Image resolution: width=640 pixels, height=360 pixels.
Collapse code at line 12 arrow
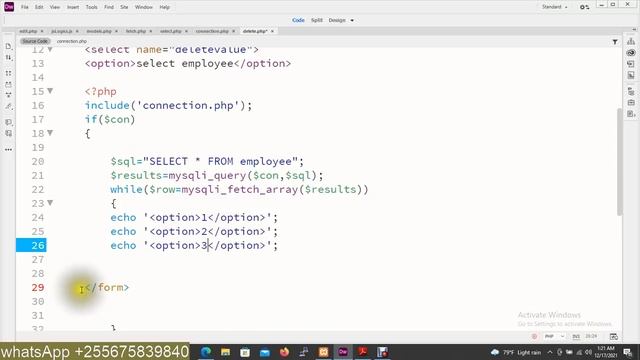point(50,49)
